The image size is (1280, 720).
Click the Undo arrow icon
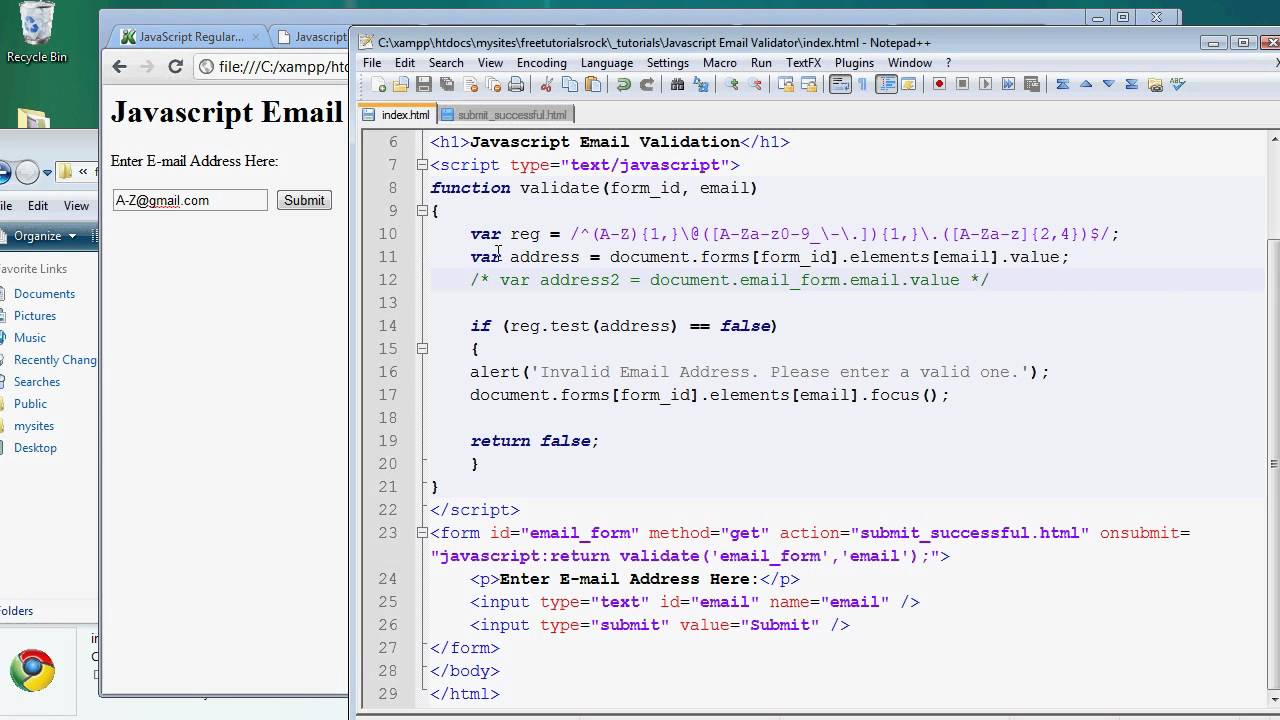[623, 85]
